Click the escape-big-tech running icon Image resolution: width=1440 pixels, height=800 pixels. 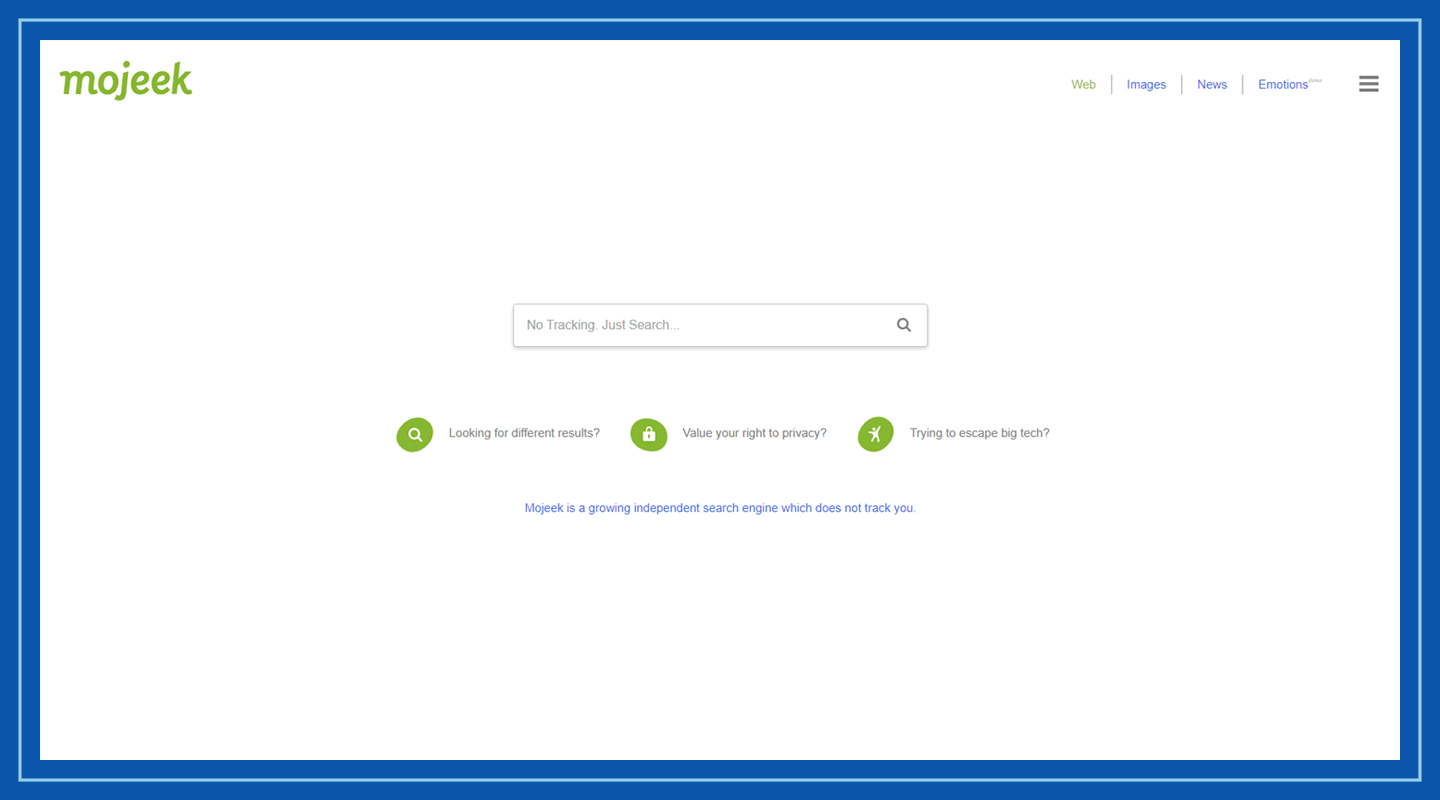[x=875, y=434]
